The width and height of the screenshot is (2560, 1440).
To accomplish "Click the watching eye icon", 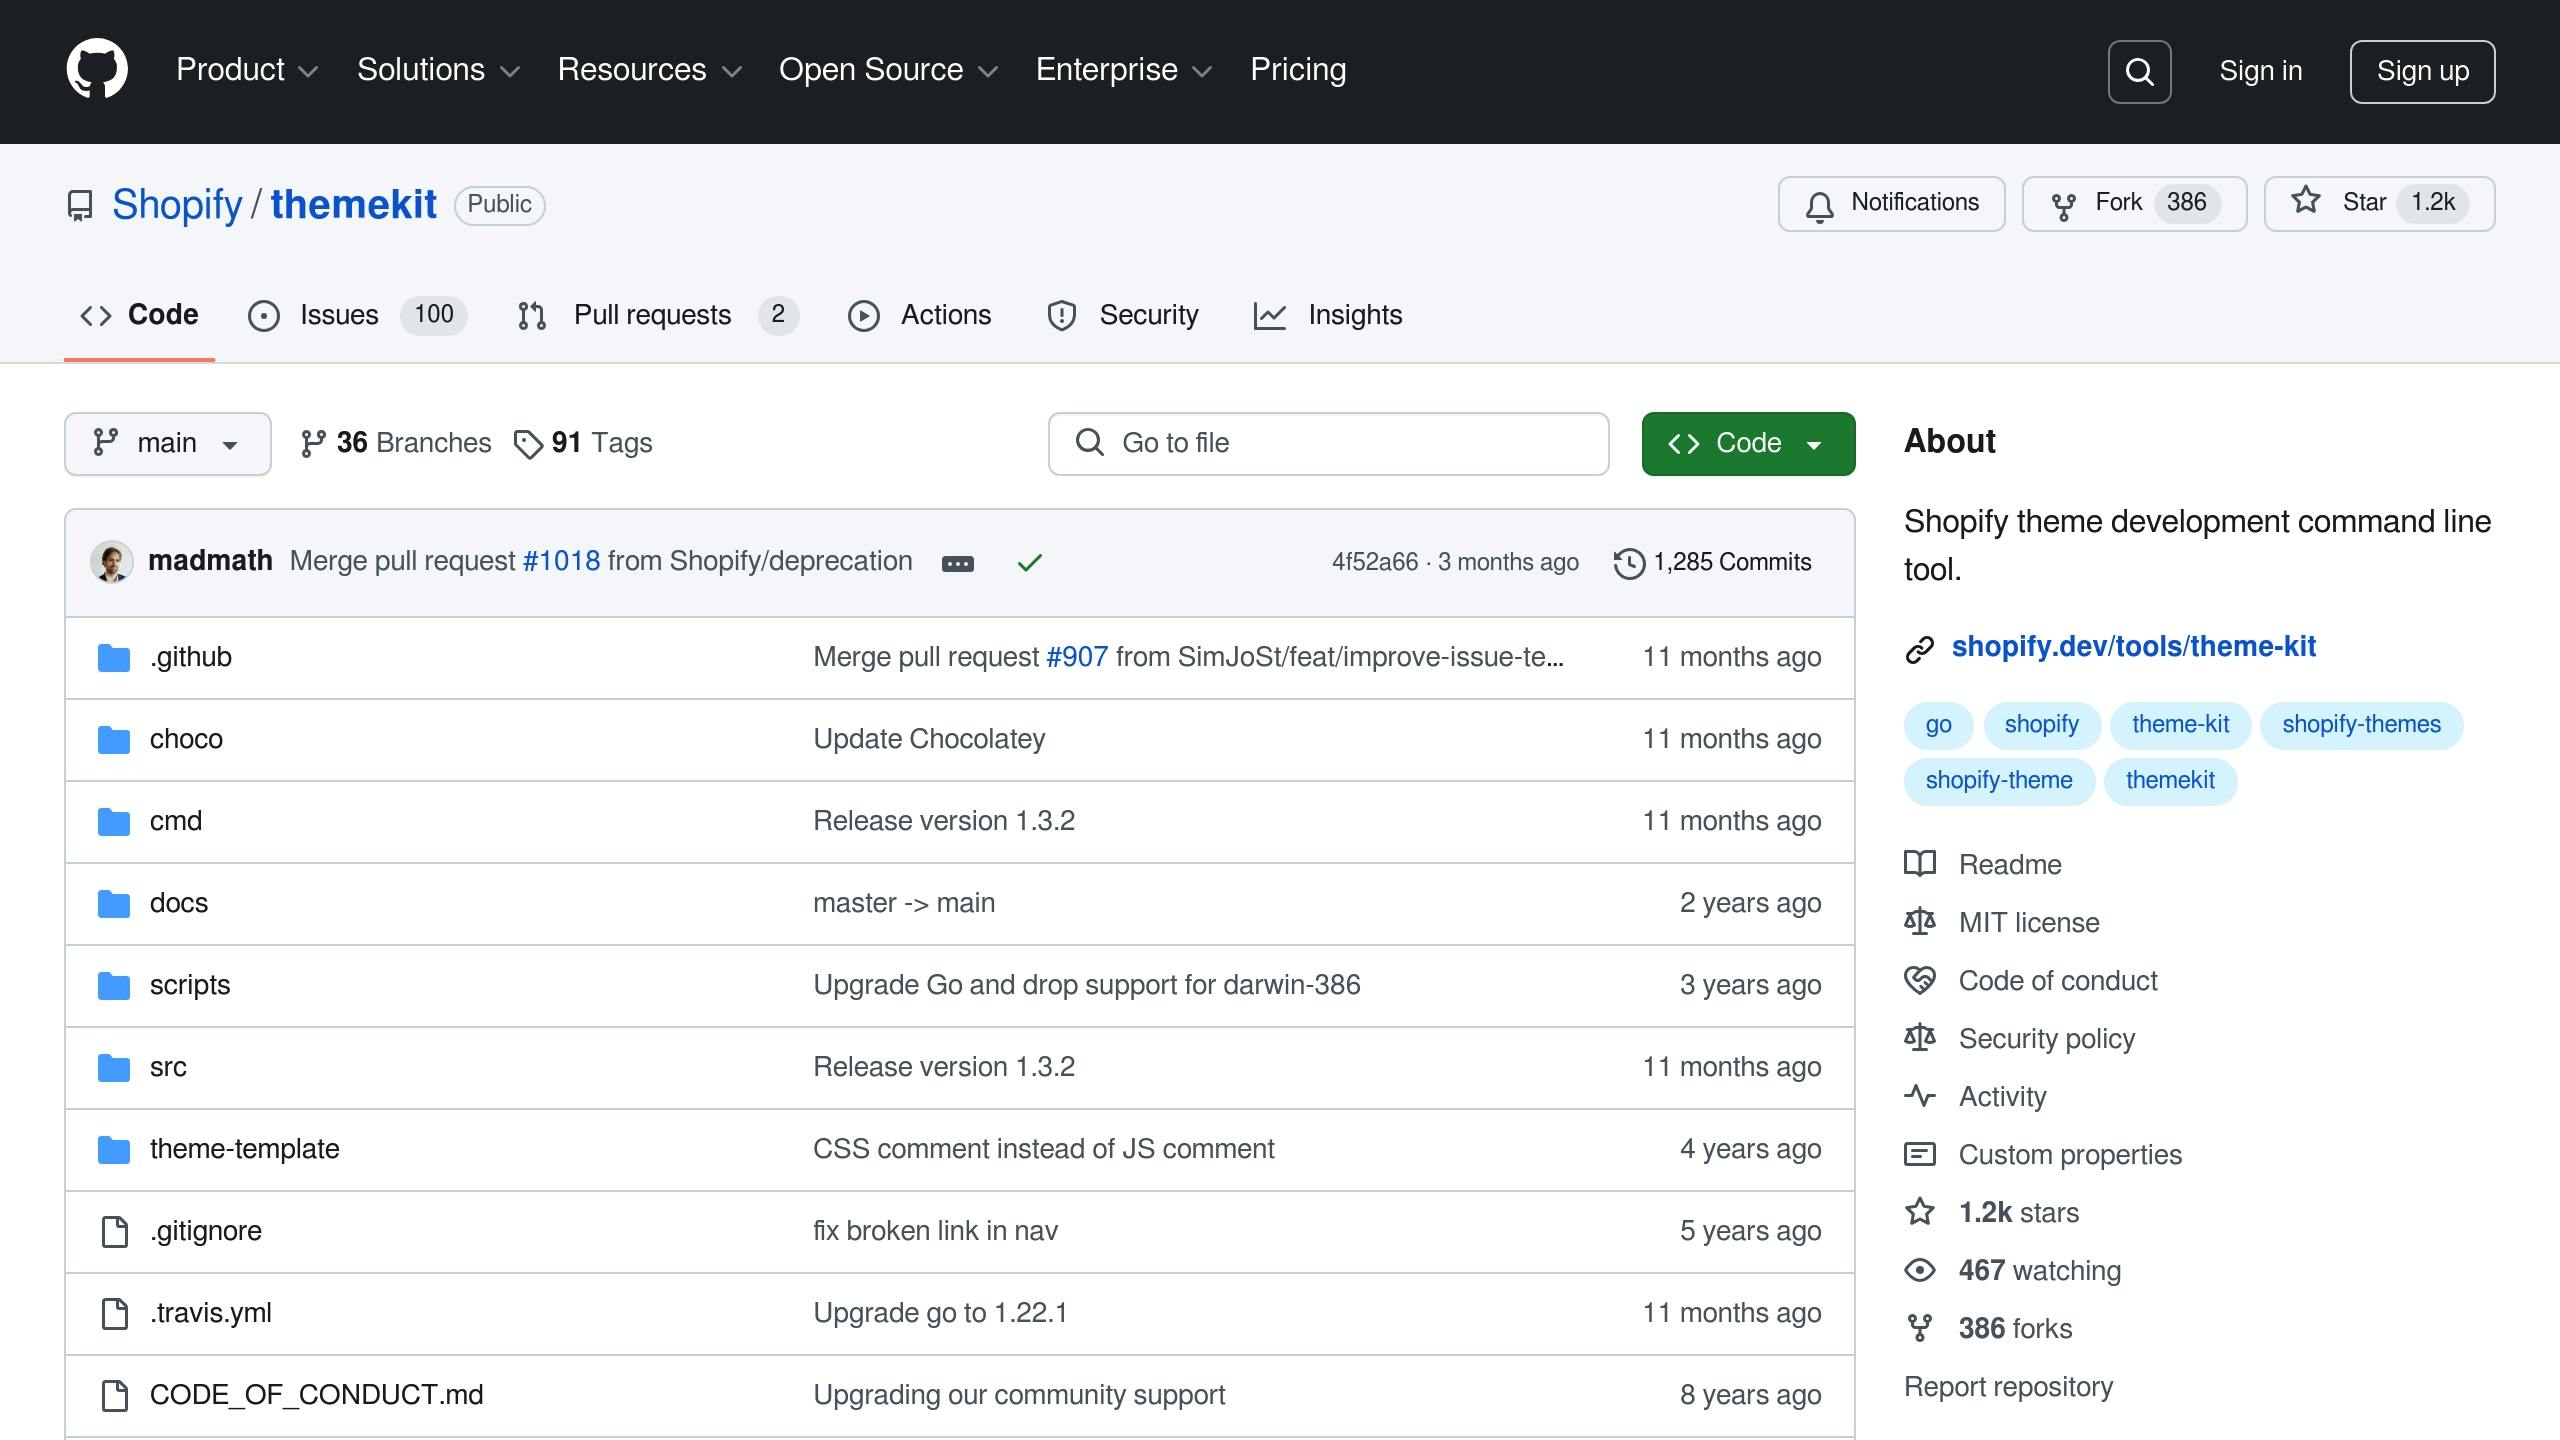I will point(1919,1270).
